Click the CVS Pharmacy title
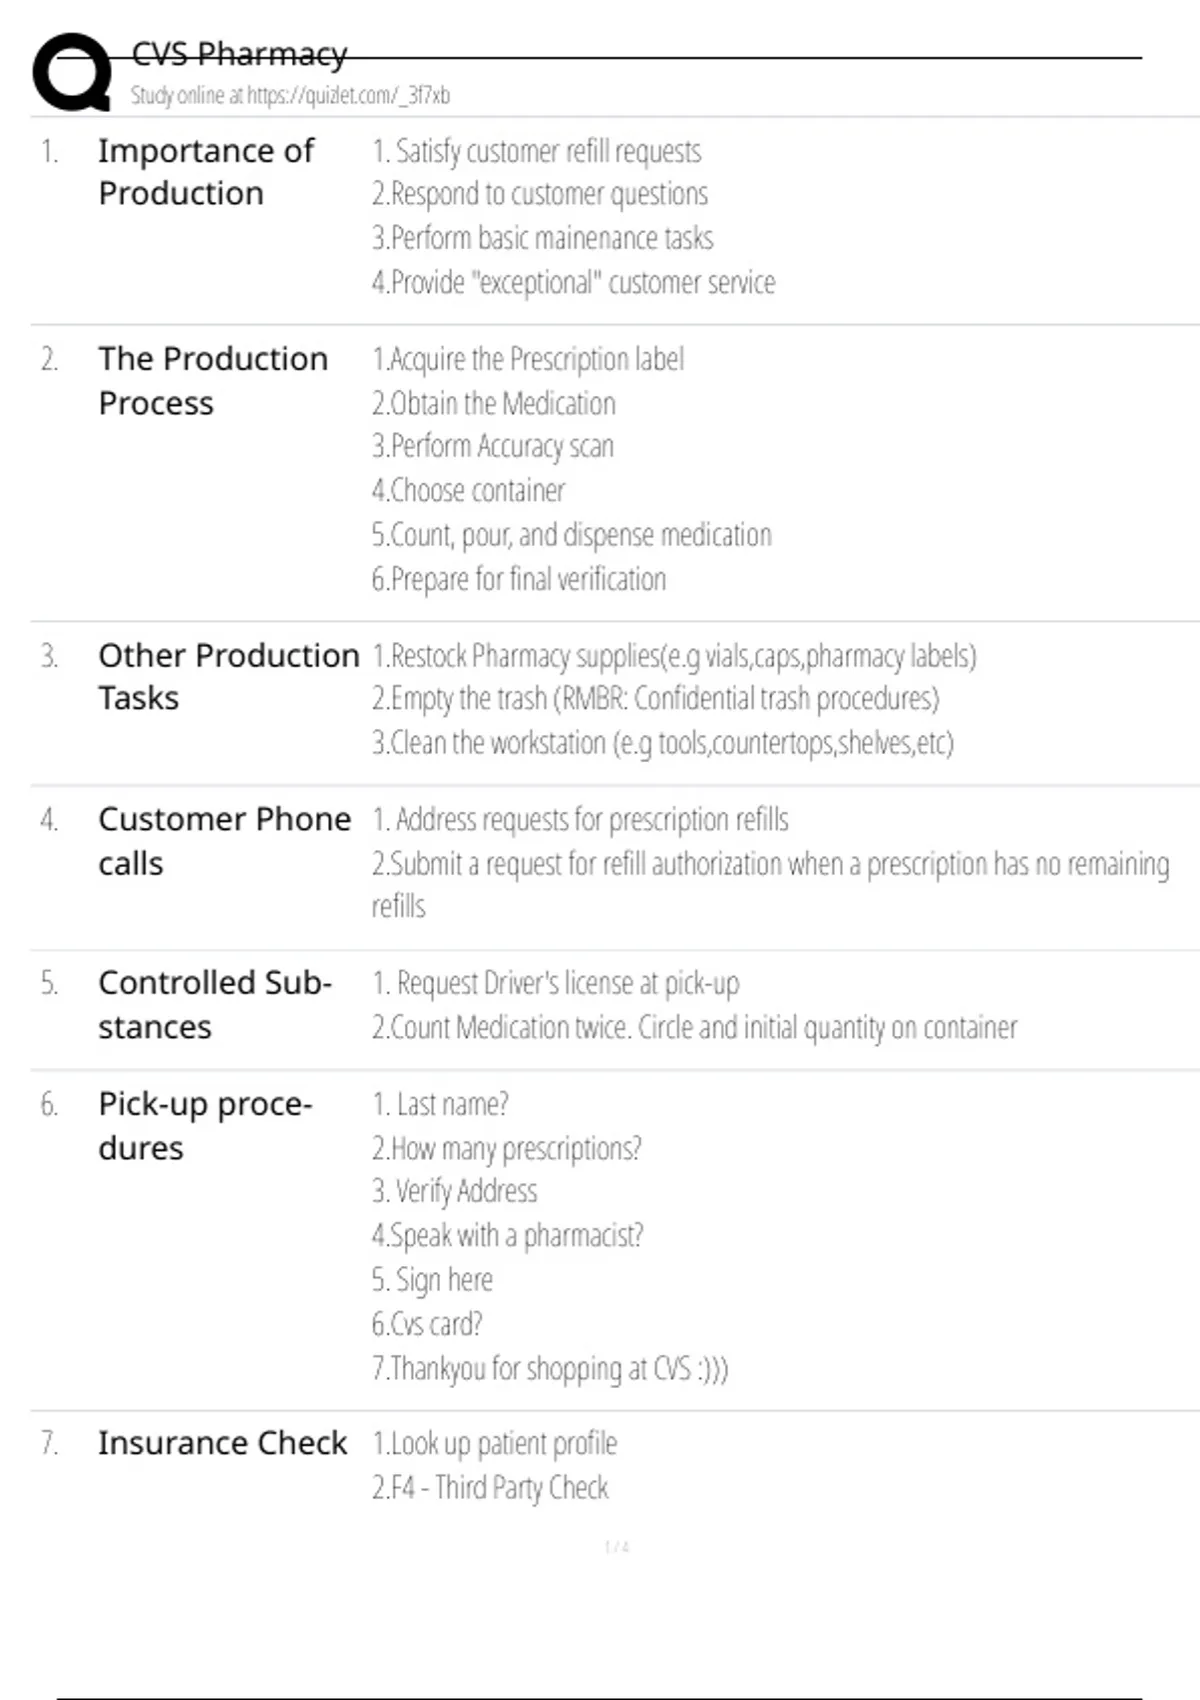 (x=239, y=54)
